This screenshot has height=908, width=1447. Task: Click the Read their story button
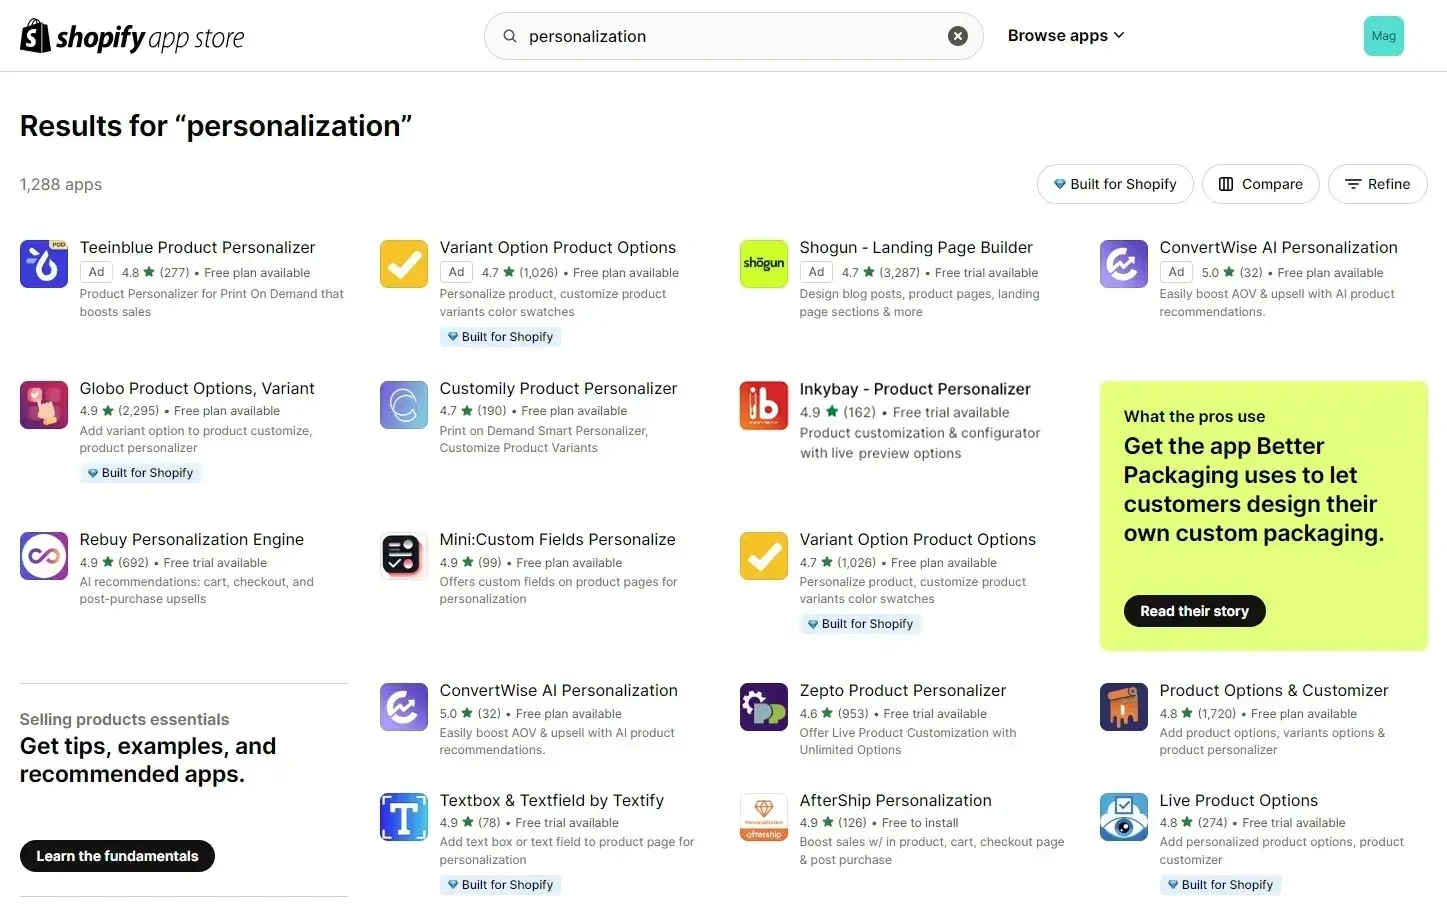click(x=1193, y=611)
